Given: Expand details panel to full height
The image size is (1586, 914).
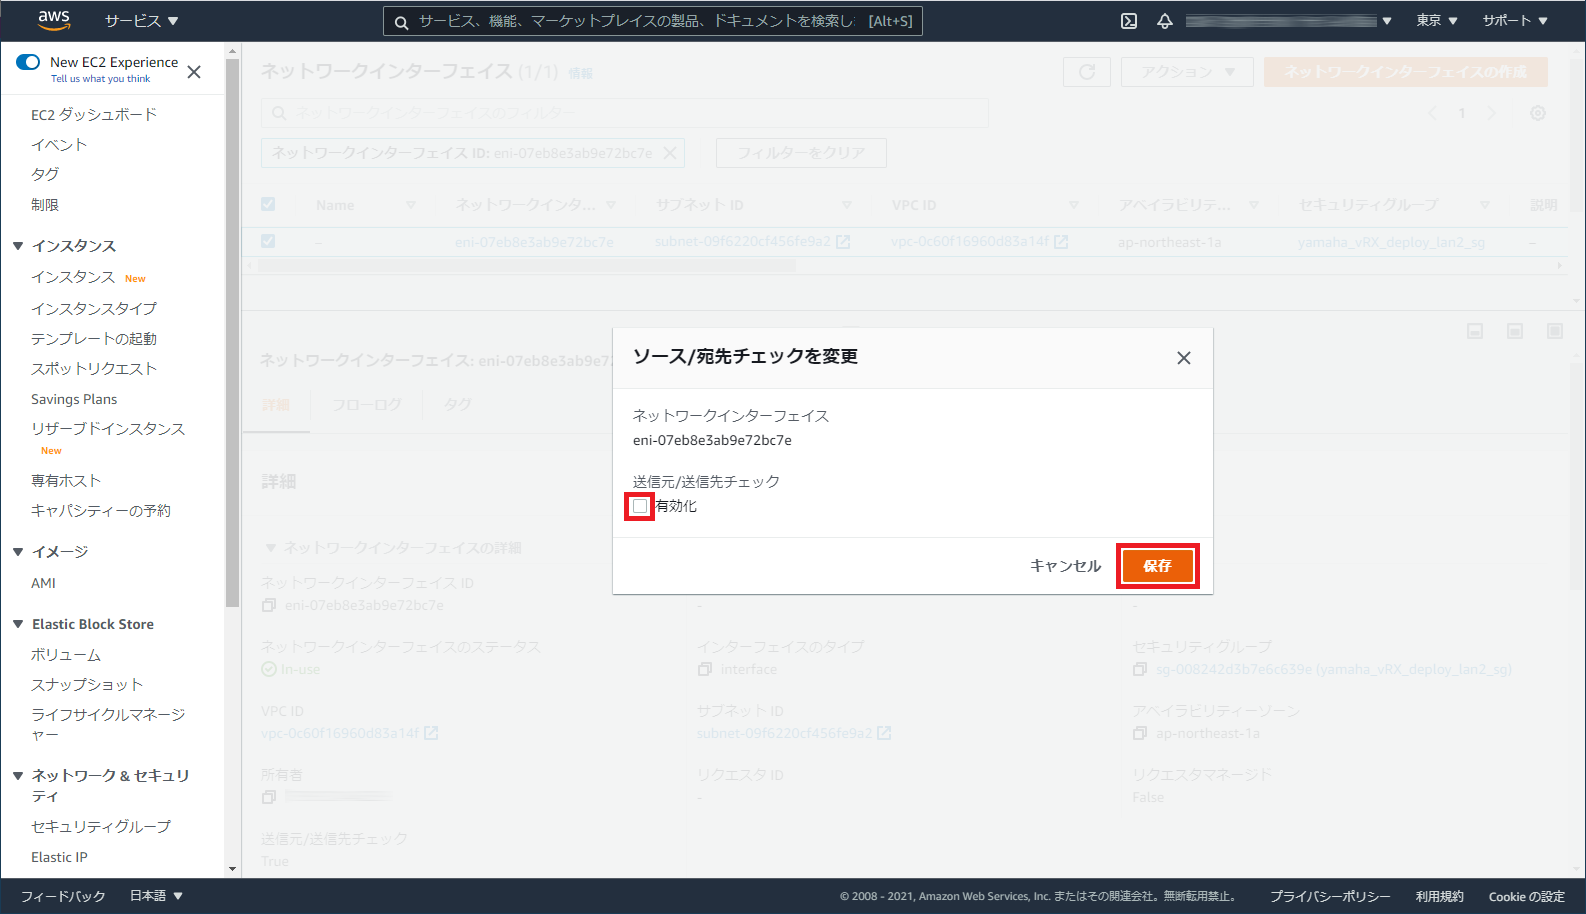Looking at the screenshot, I should point(1555,331).
